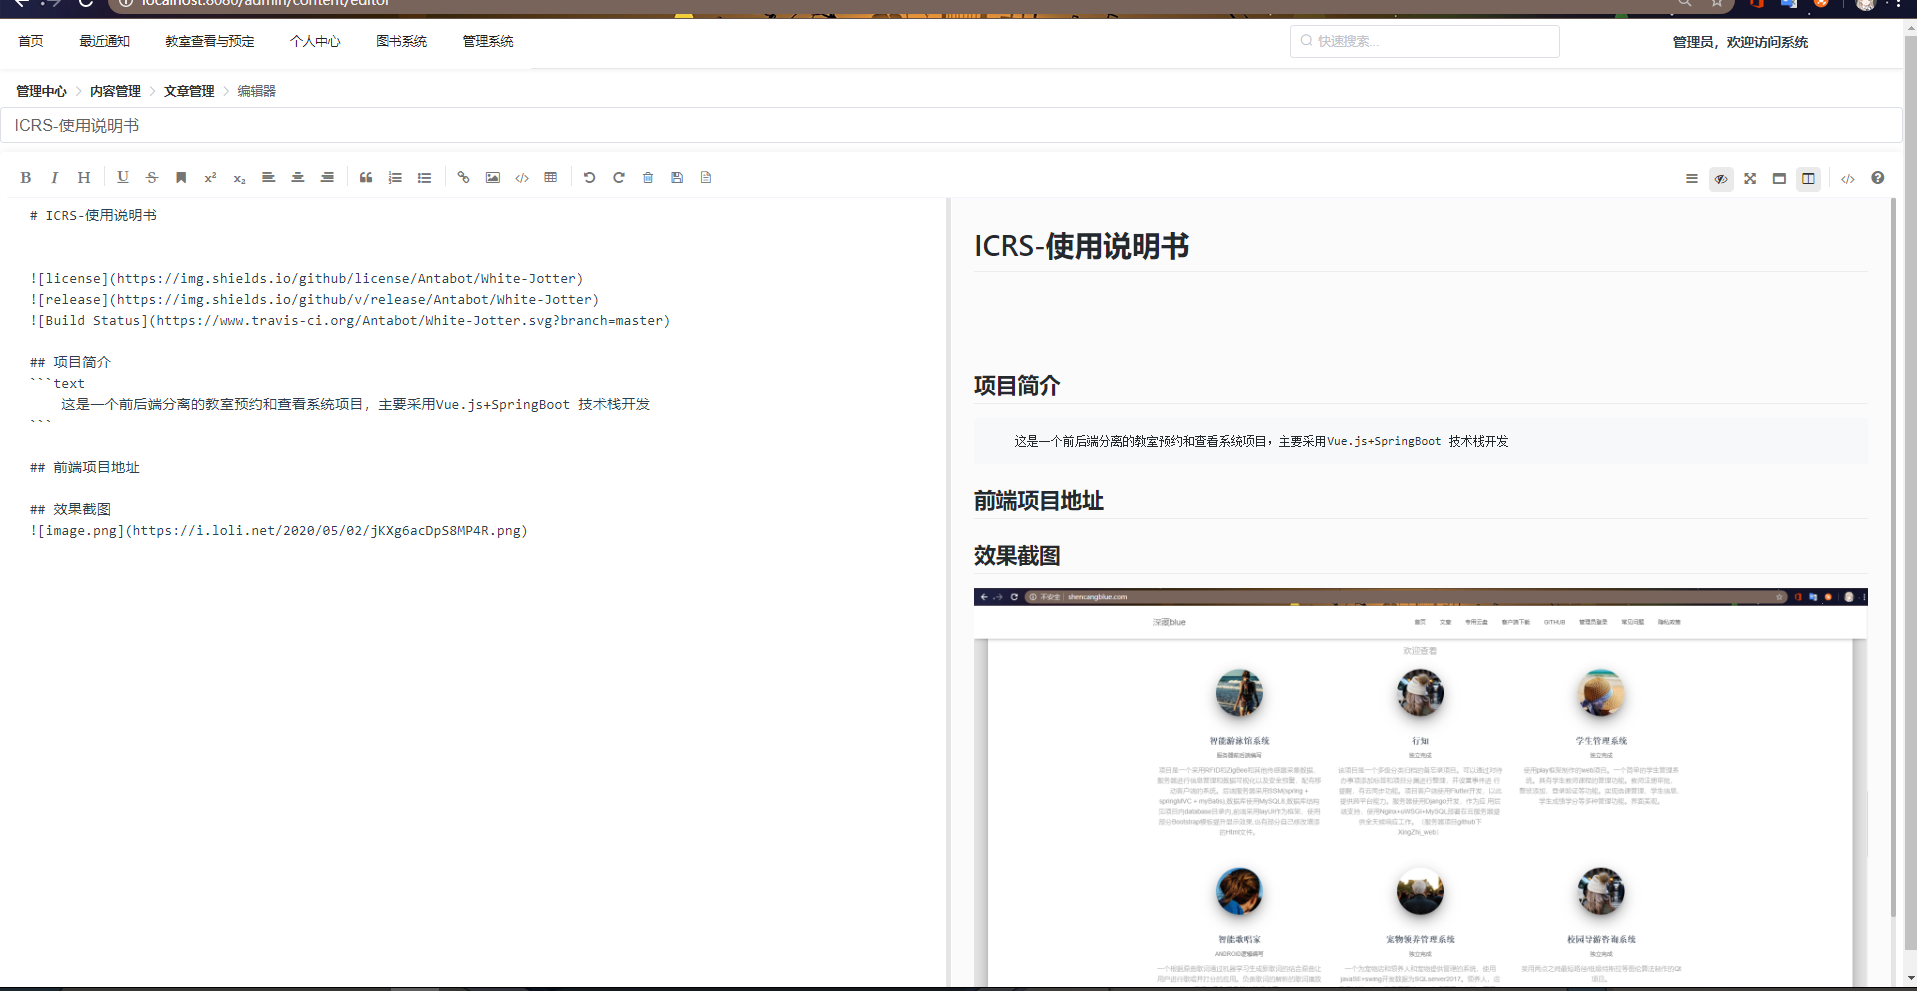Insert a block quote

coord(366,178)
